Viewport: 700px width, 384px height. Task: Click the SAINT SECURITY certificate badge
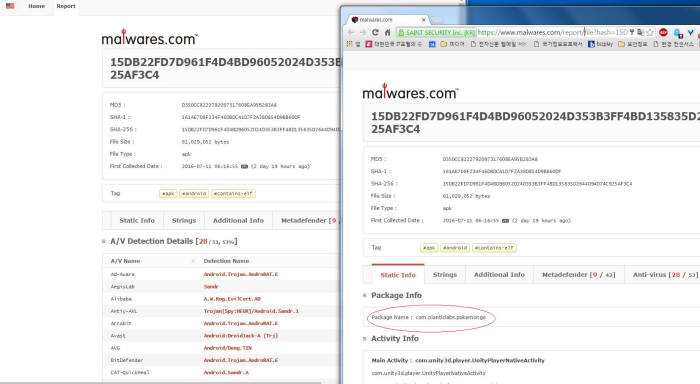436,33
